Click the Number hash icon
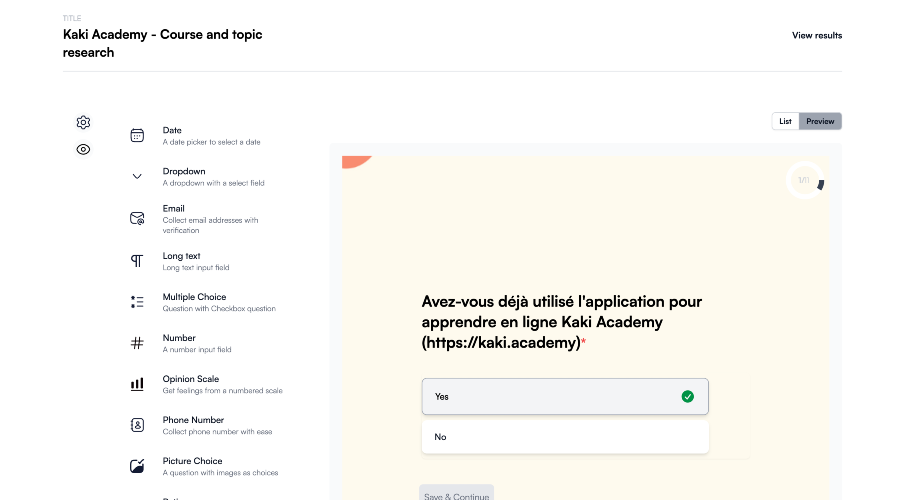 137,343
